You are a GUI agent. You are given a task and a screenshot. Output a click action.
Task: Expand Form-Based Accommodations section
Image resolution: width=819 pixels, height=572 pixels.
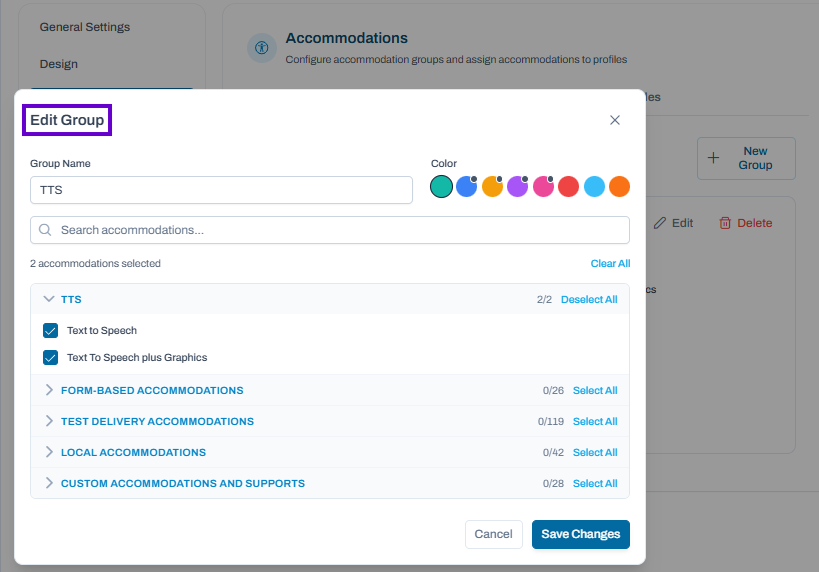click(49, 390)
